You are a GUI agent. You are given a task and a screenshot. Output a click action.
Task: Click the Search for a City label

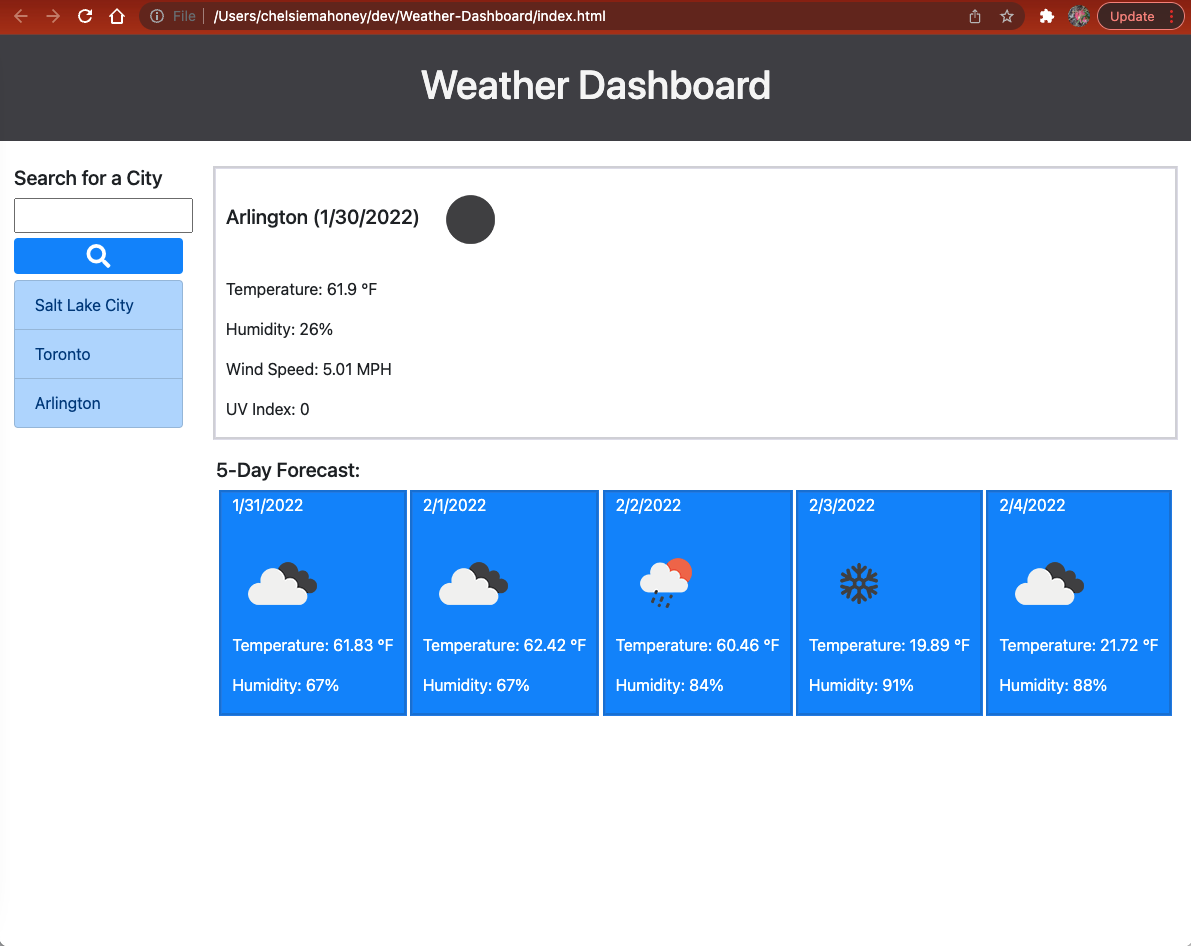point(88,179)
